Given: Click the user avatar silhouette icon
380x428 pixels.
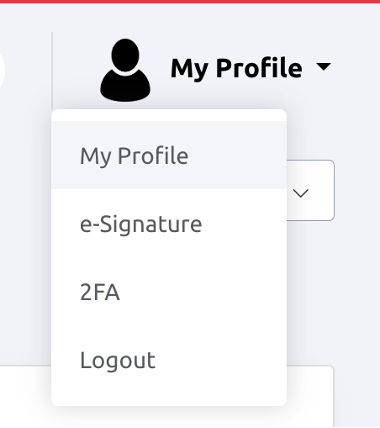Looking at the screenshot, I should point(125,70).
